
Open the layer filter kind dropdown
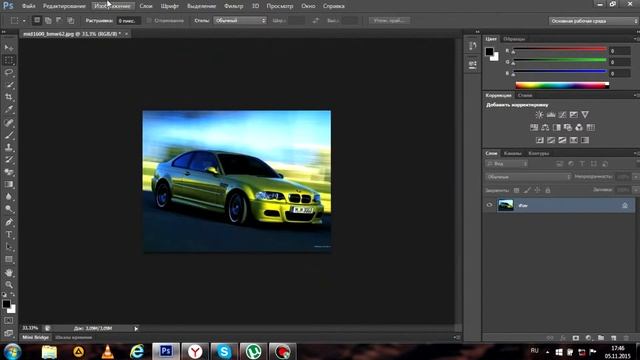click(507, 164)
